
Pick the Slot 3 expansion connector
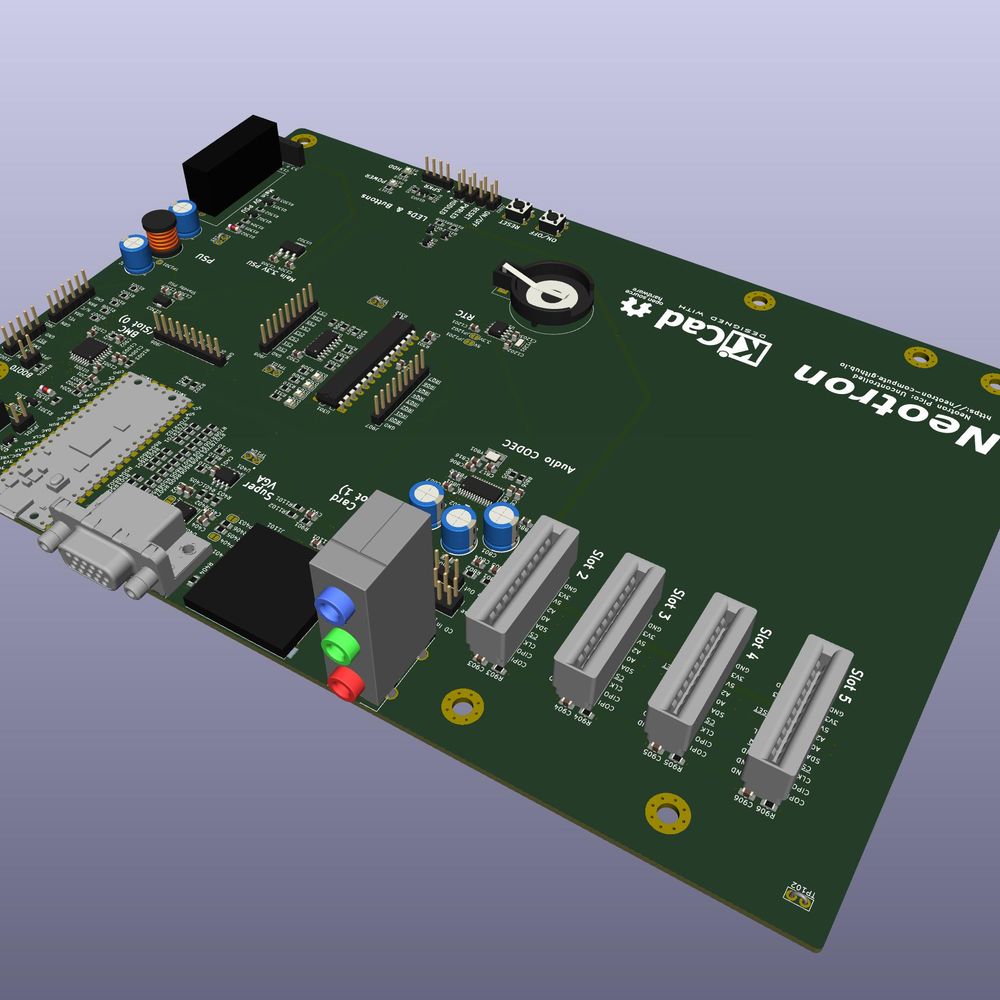point(608,629)
